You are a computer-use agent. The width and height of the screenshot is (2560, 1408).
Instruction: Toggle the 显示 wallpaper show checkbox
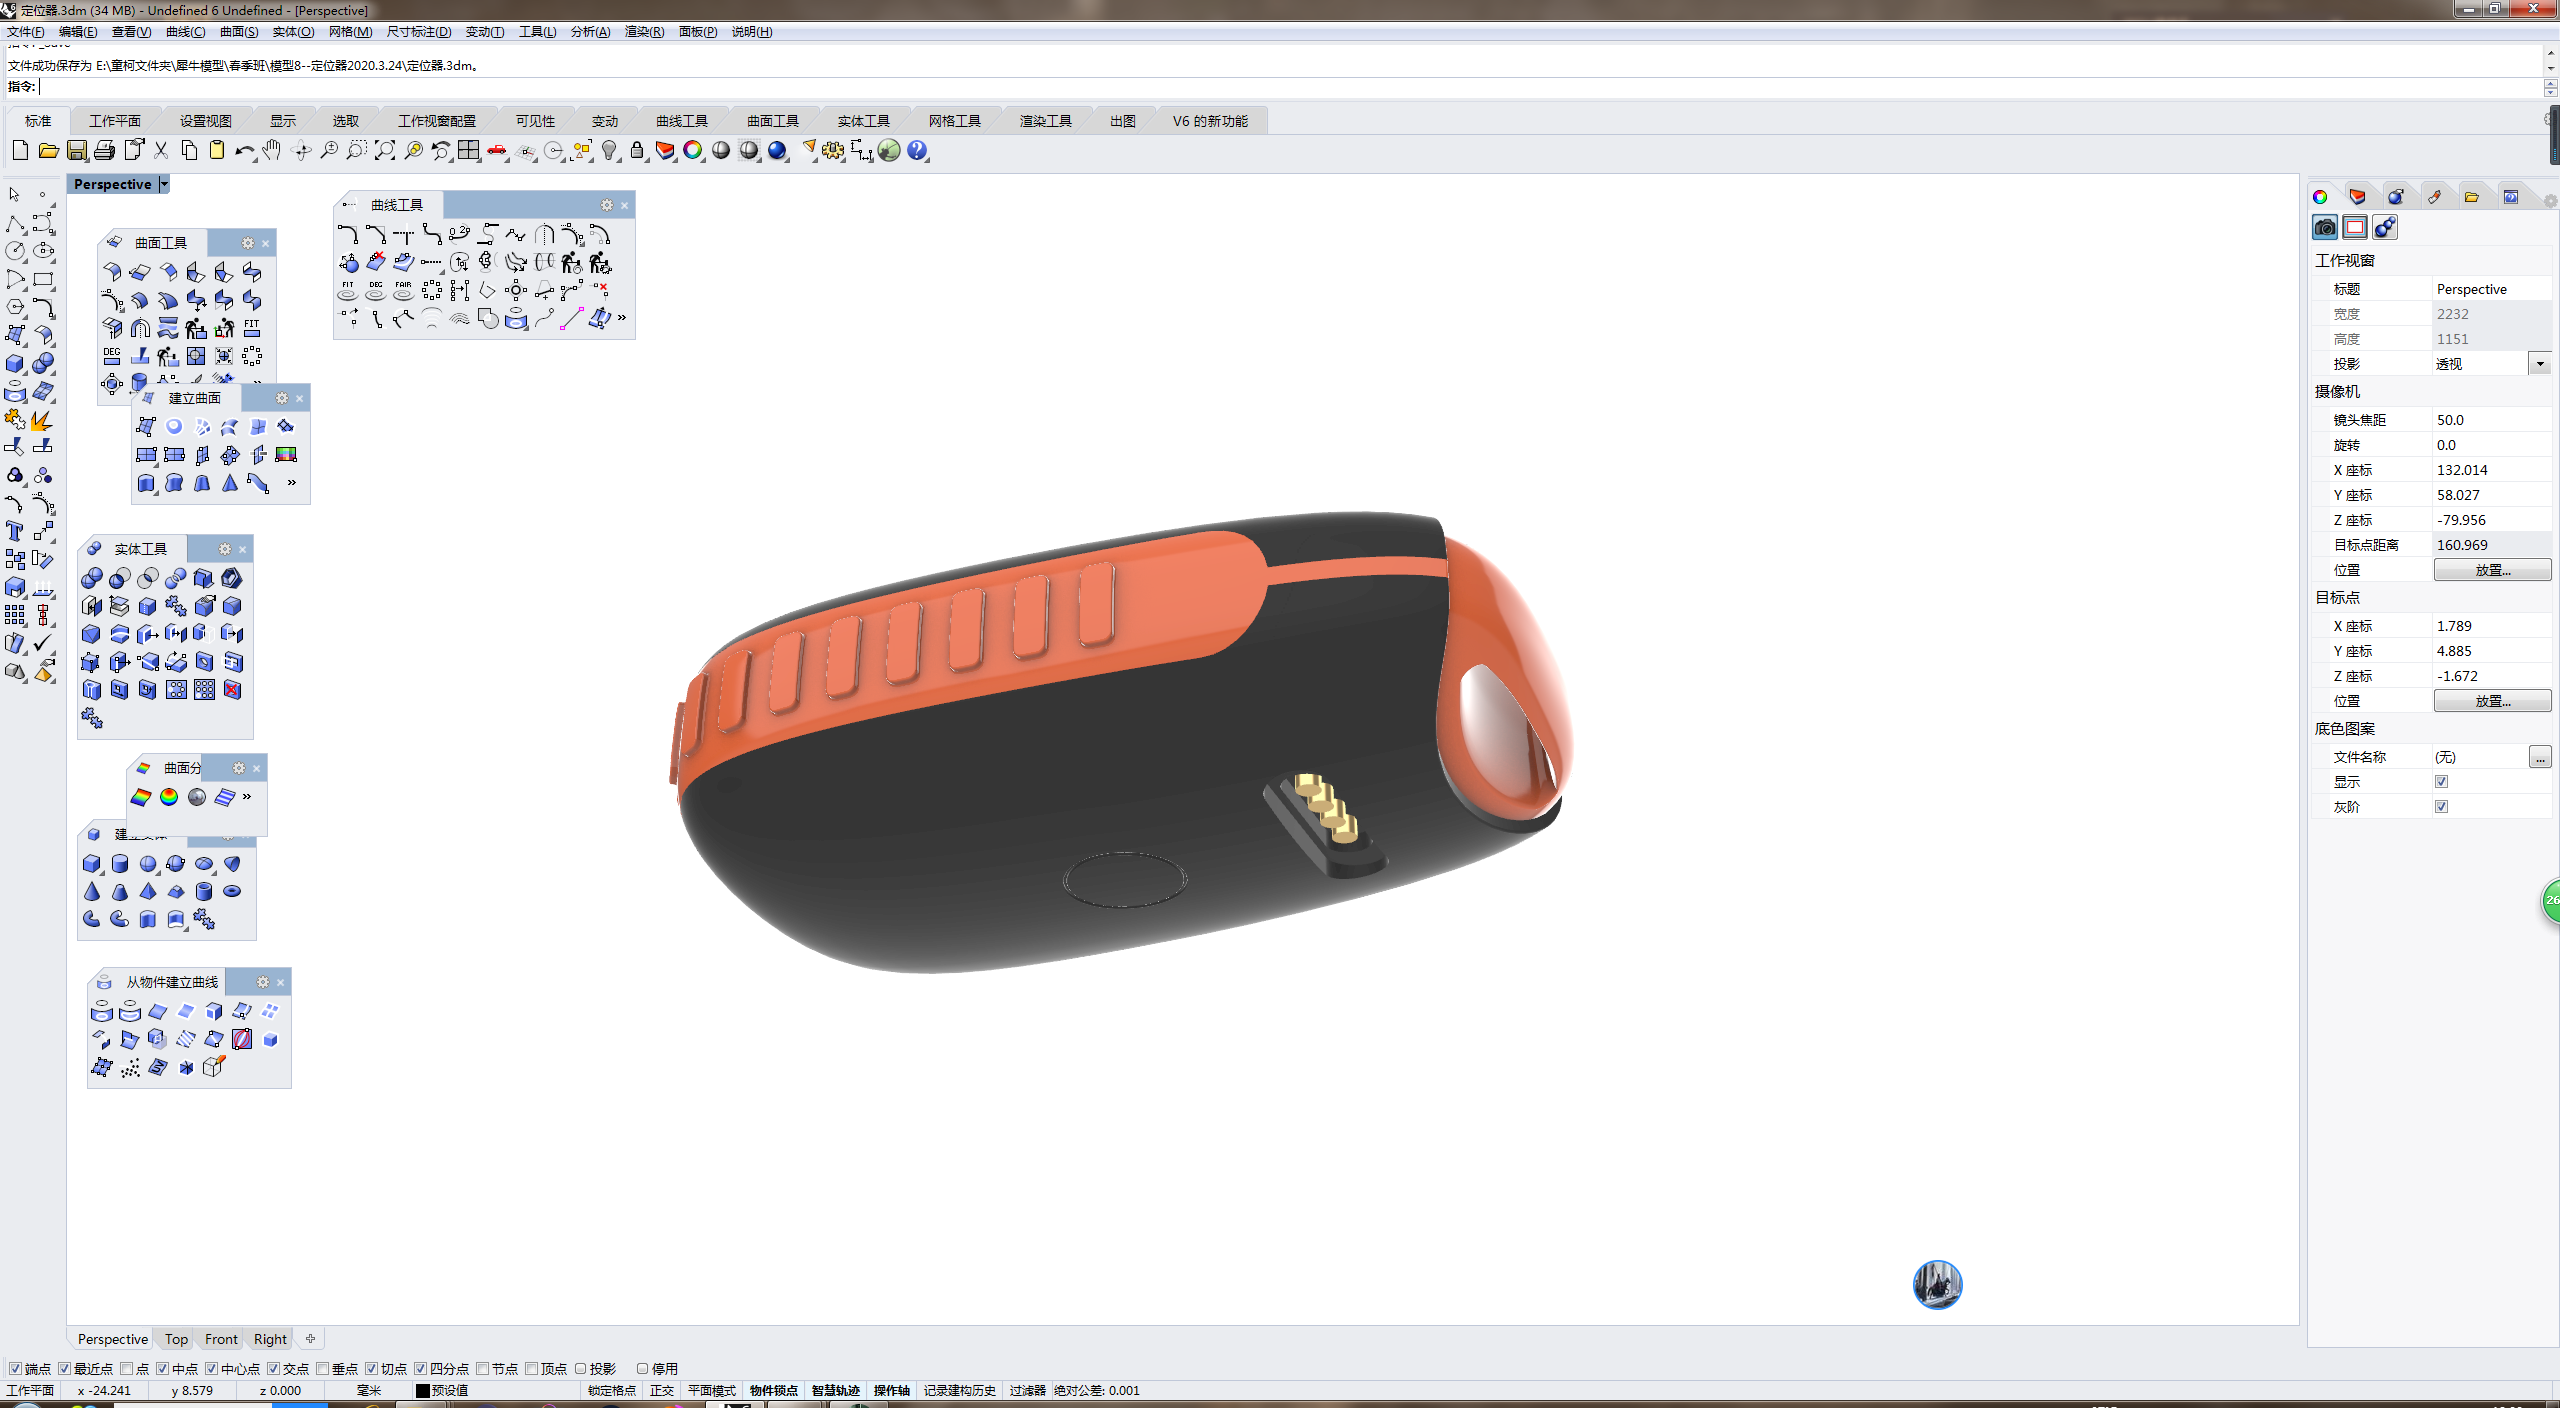coord(2441,782)
